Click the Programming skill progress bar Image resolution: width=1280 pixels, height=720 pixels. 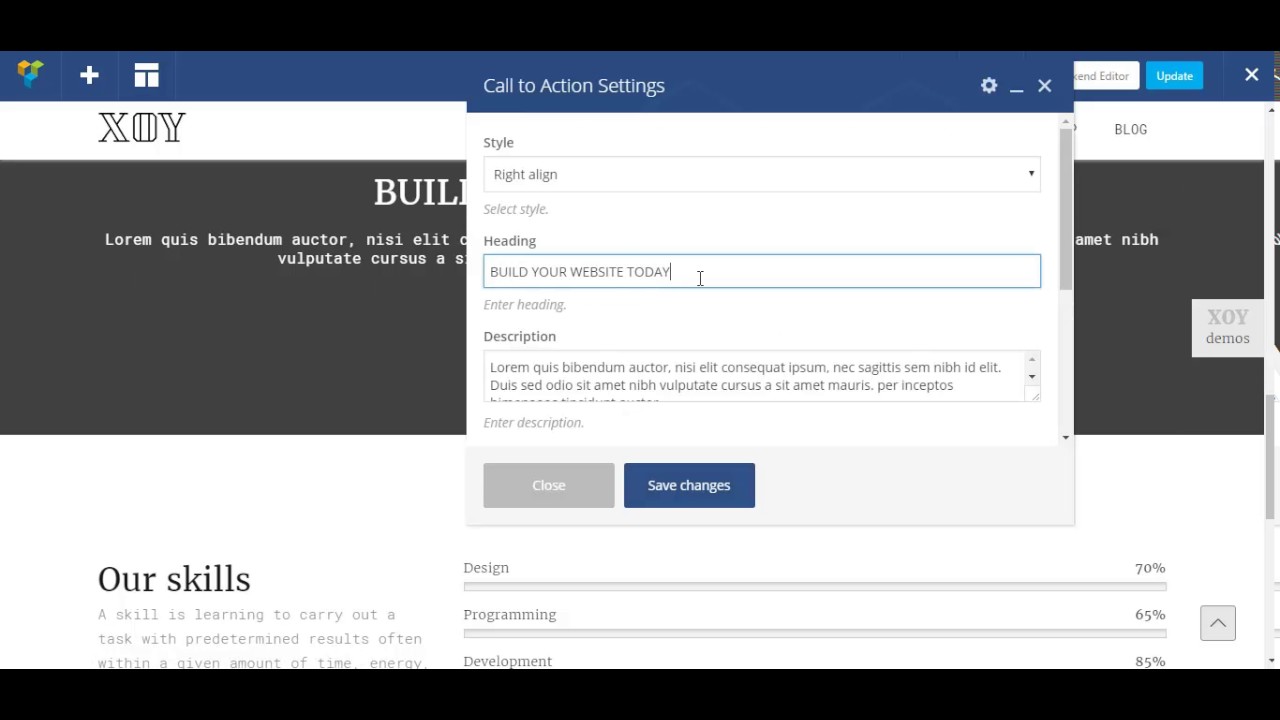815,633
